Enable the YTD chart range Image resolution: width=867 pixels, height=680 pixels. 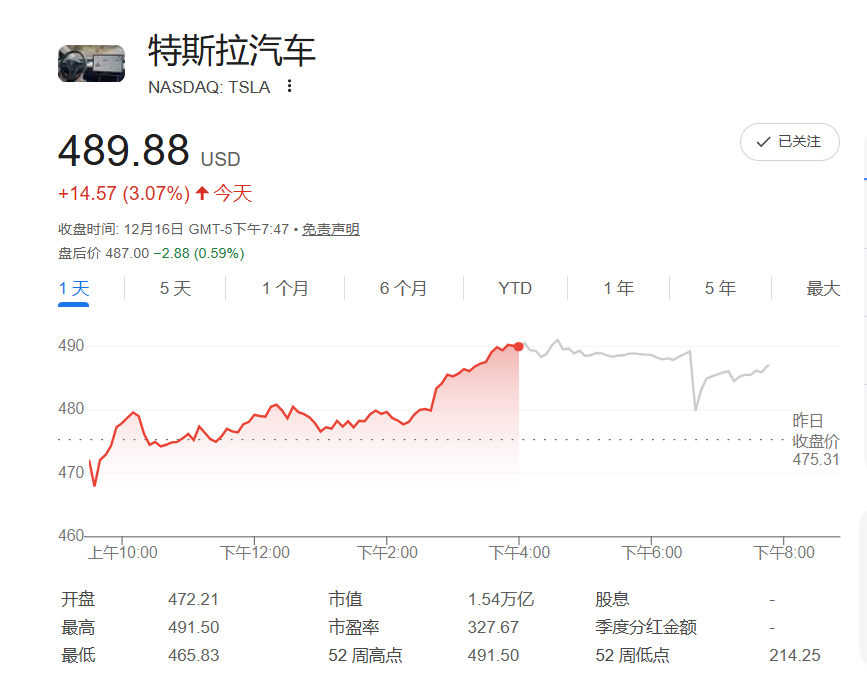[514, 287]
